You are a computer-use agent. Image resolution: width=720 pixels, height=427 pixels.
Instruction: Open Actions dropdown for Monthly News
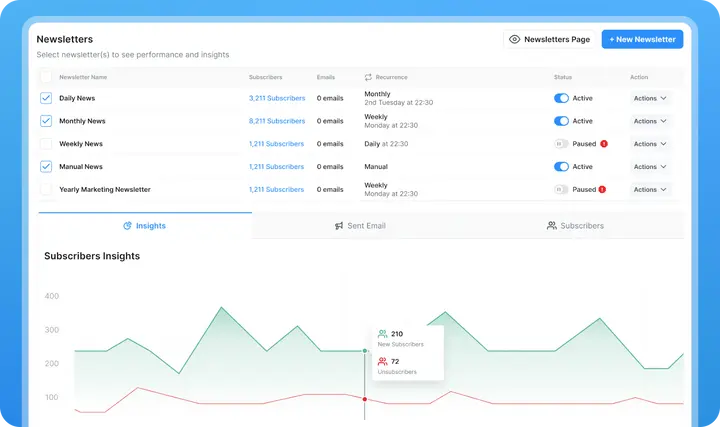(x=650, y=121)
